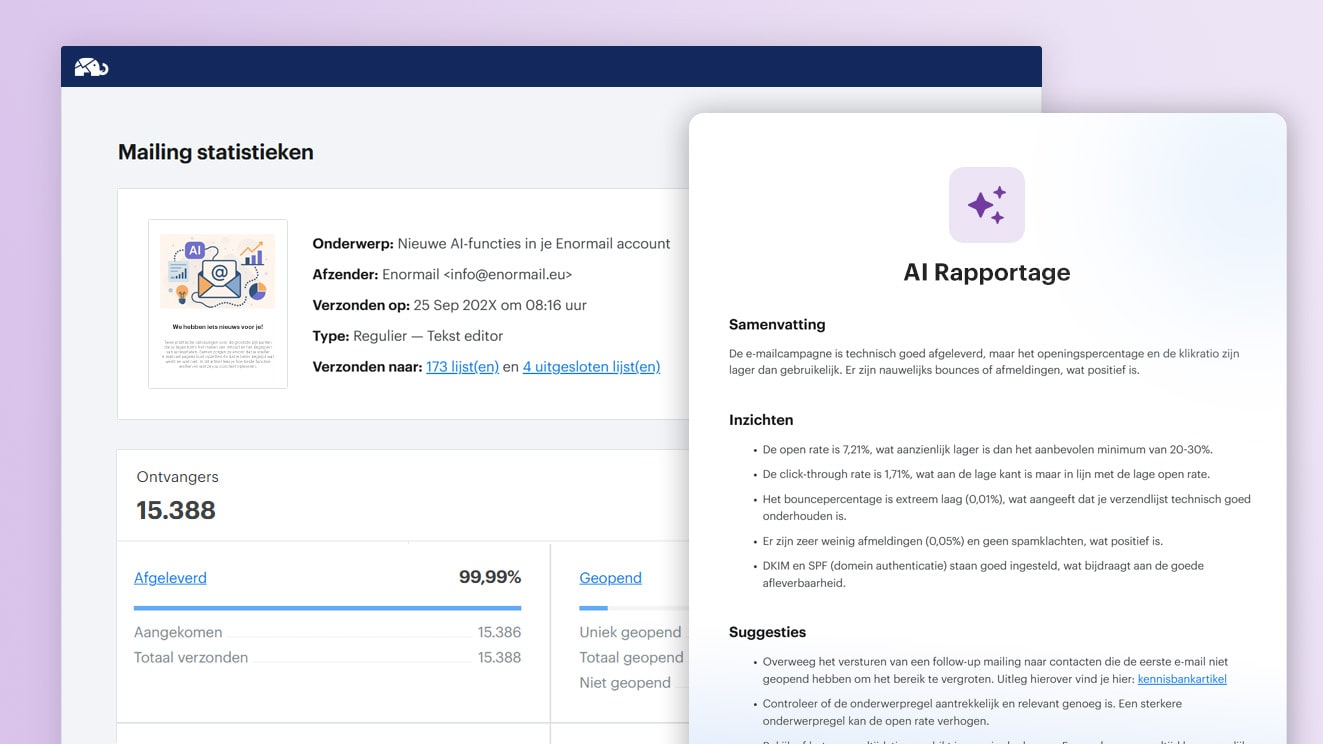1323x744 pixels.
Task: Click the AI Rapportage panel title
Action: [986, 272]
